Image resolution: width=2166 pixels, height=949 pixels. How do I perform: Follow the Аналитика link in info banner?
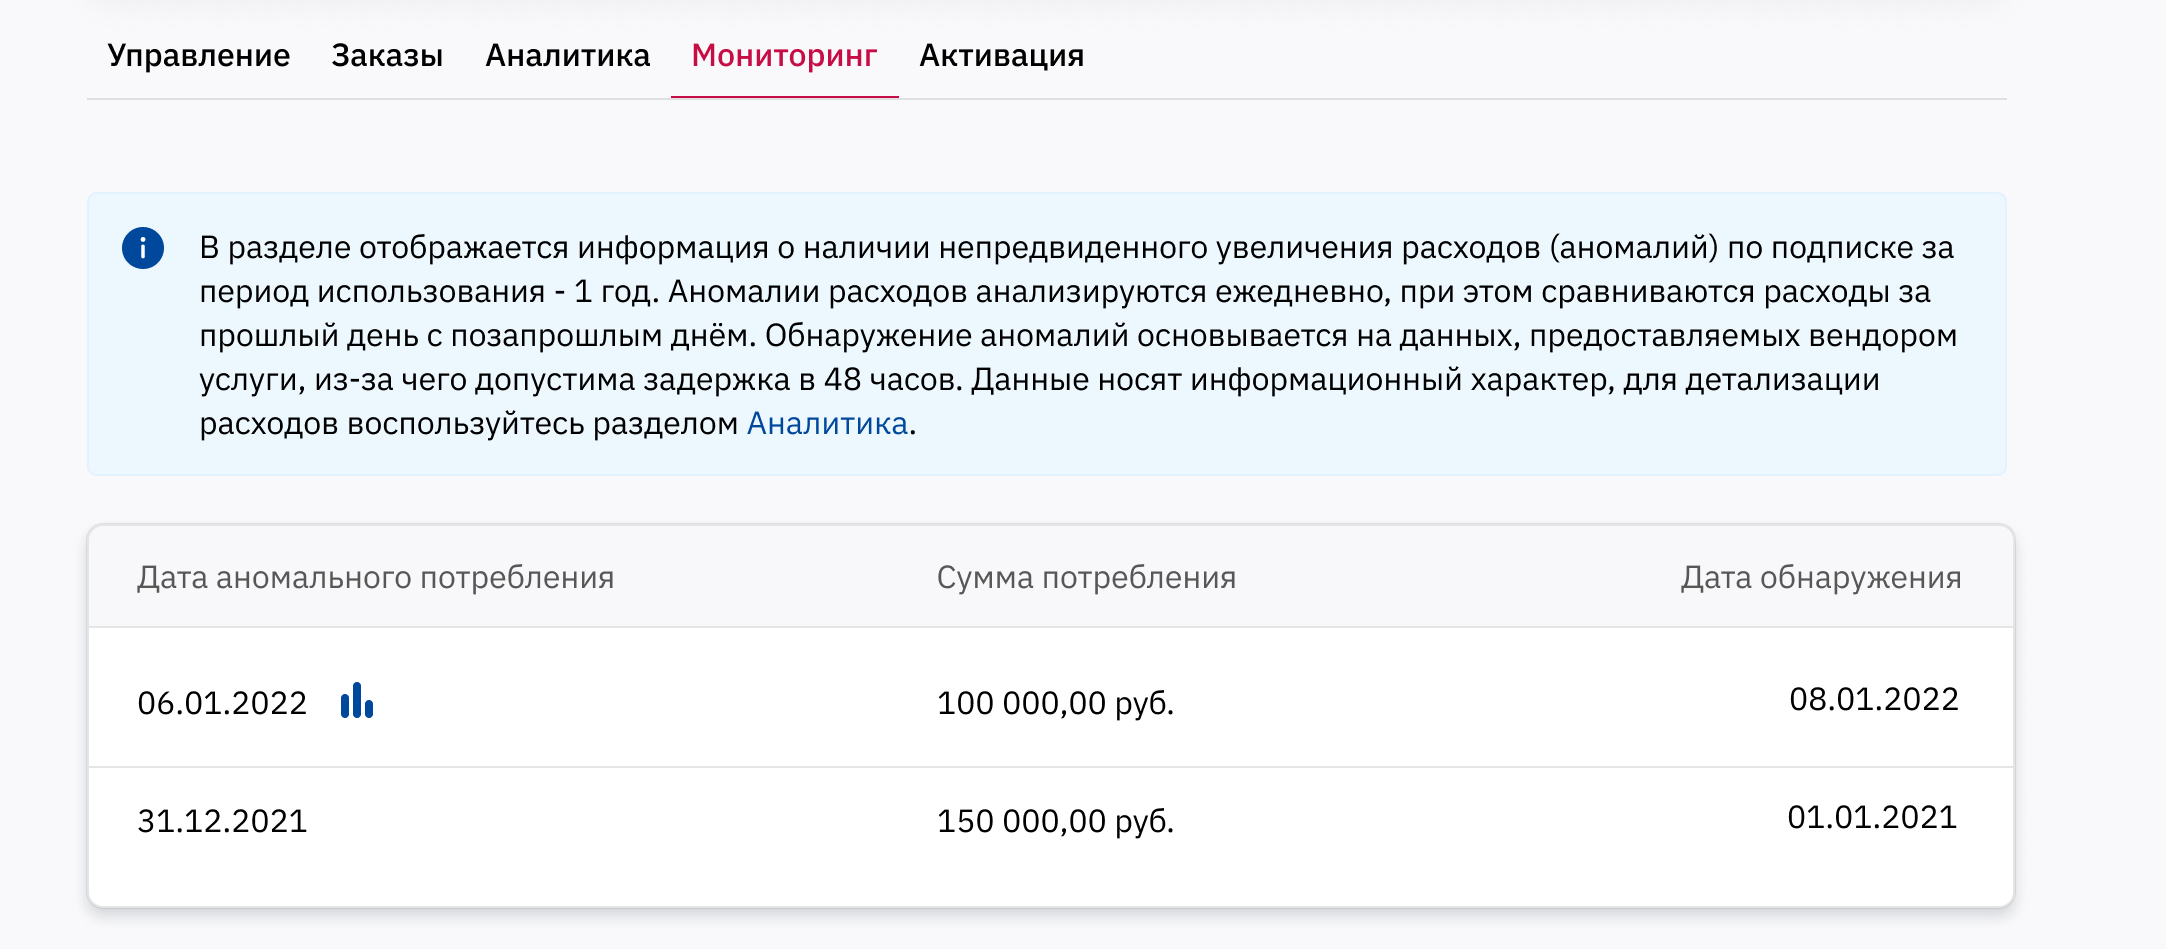pyautogui.click(x=827, y=424)
